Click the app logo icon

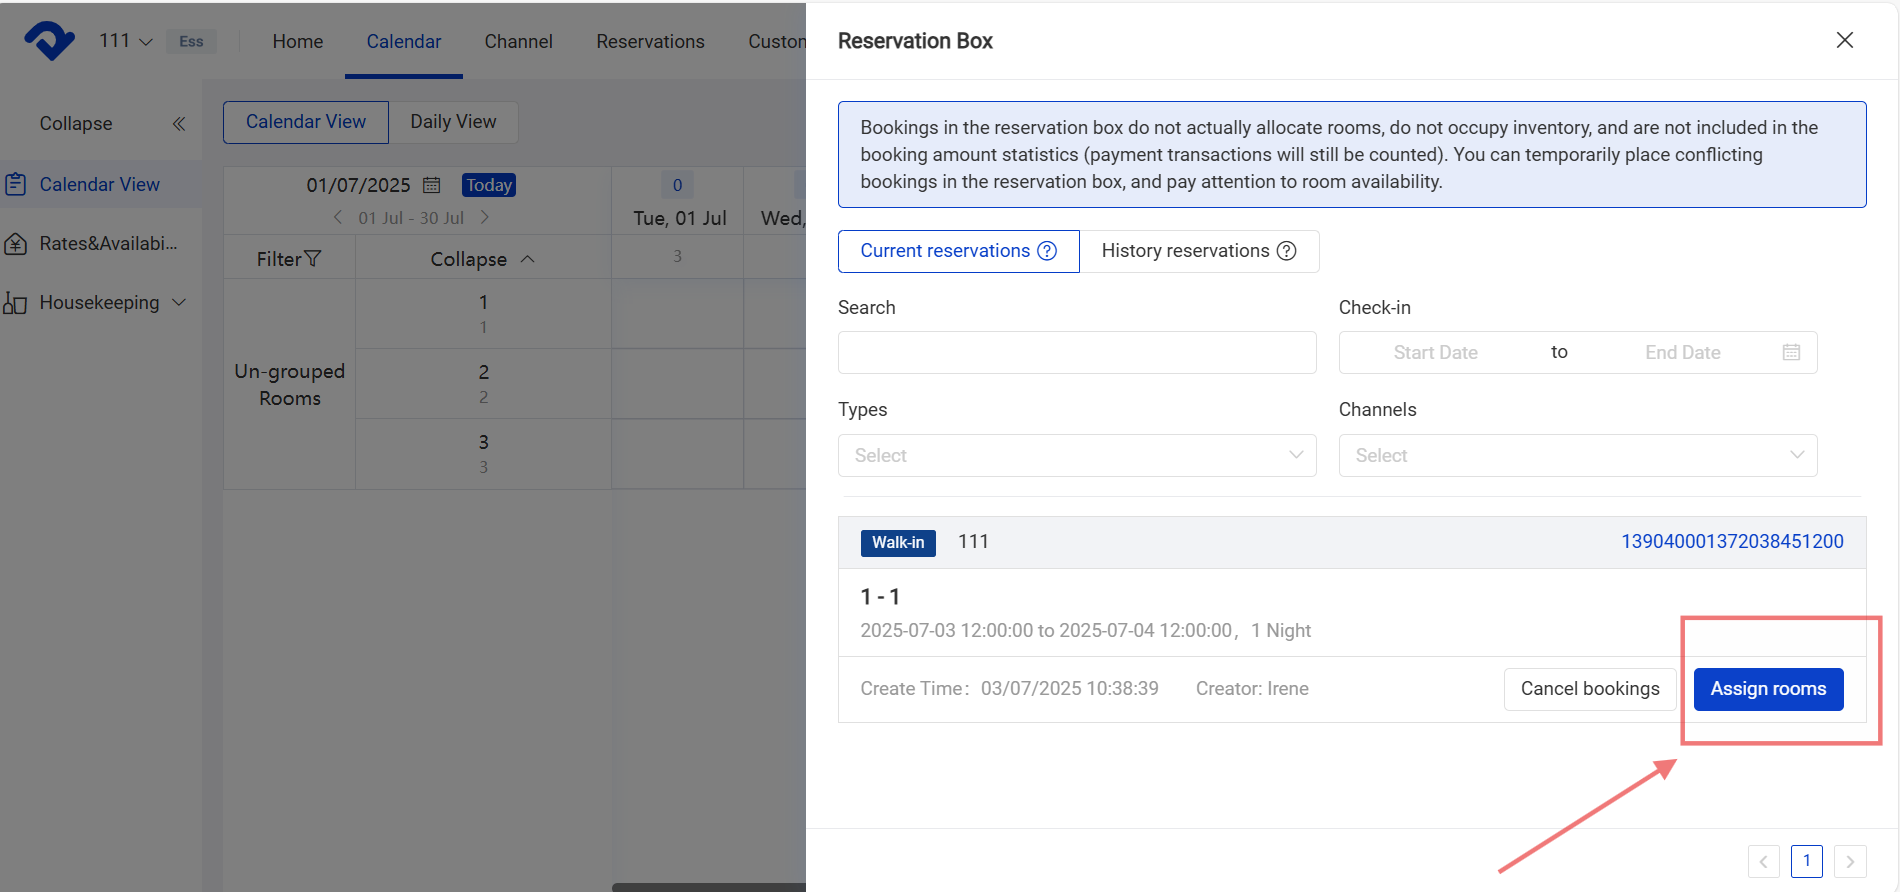49,41
